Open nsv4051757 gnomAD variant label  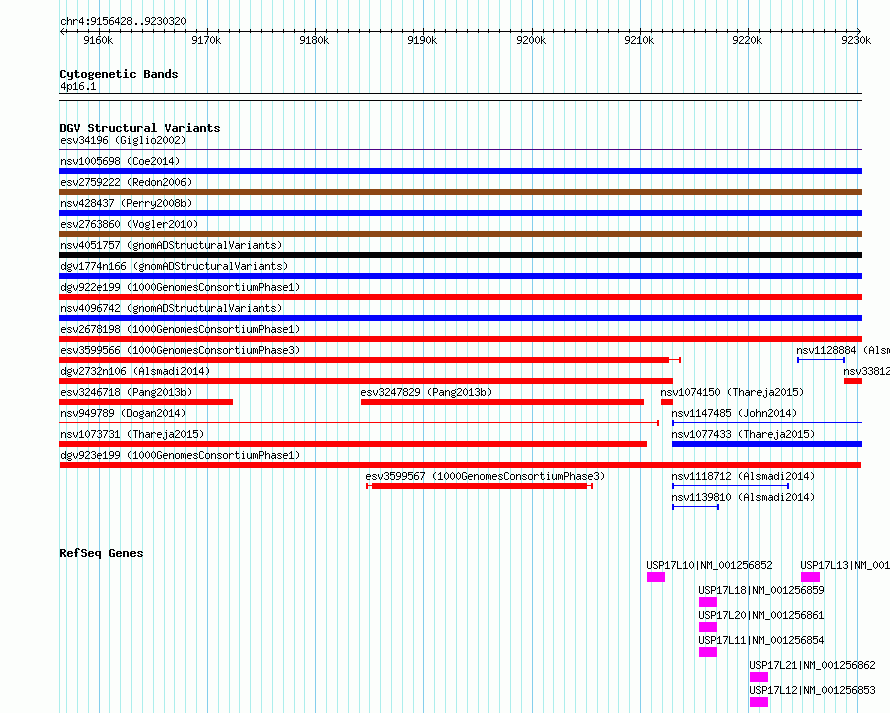(x=171, y=245)
